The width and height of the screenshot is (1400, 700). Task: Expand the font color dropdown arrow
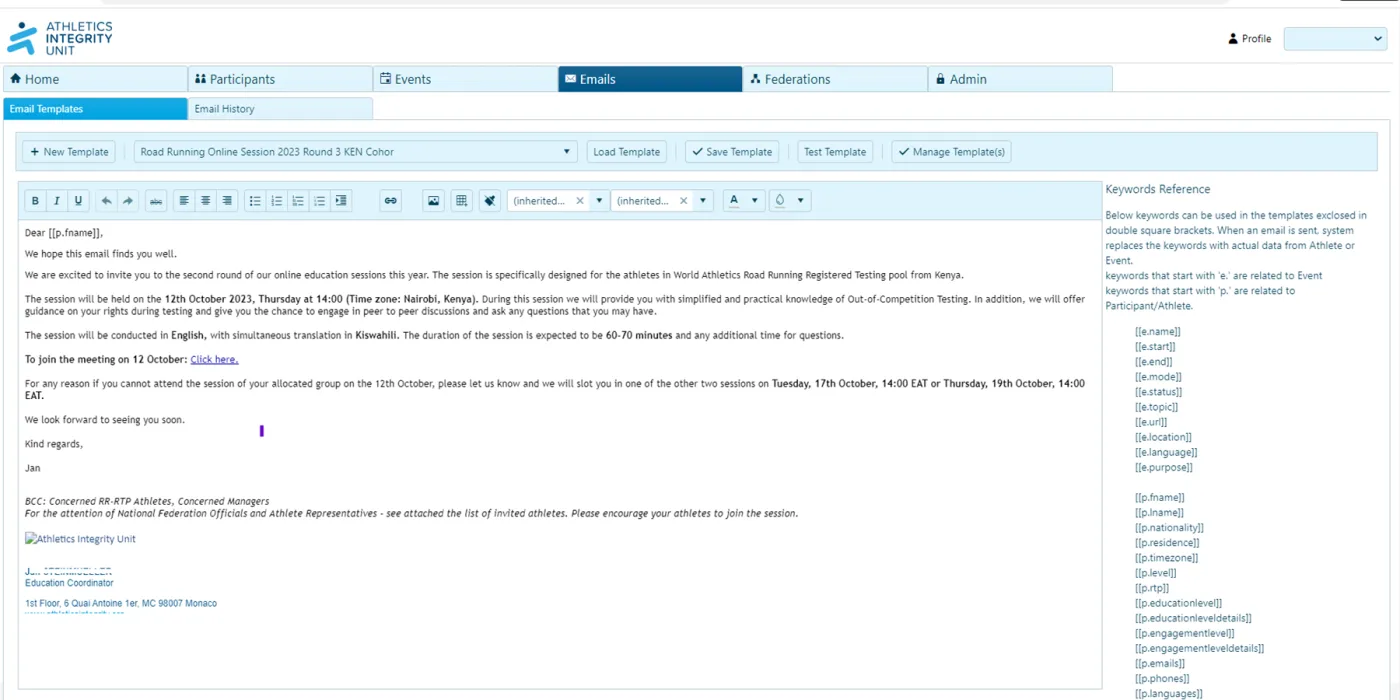[x=755, y=201]
